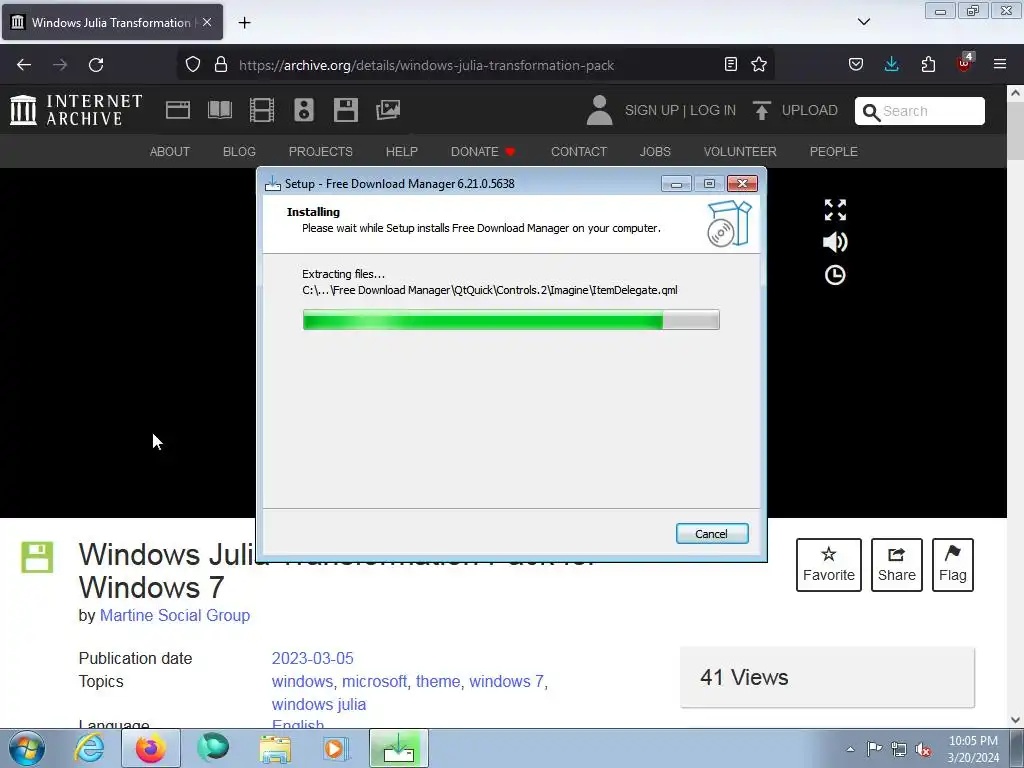1024x768 pixels.
Task: Launch Internet Explorer from taskbar
Action: click(89, 748)
